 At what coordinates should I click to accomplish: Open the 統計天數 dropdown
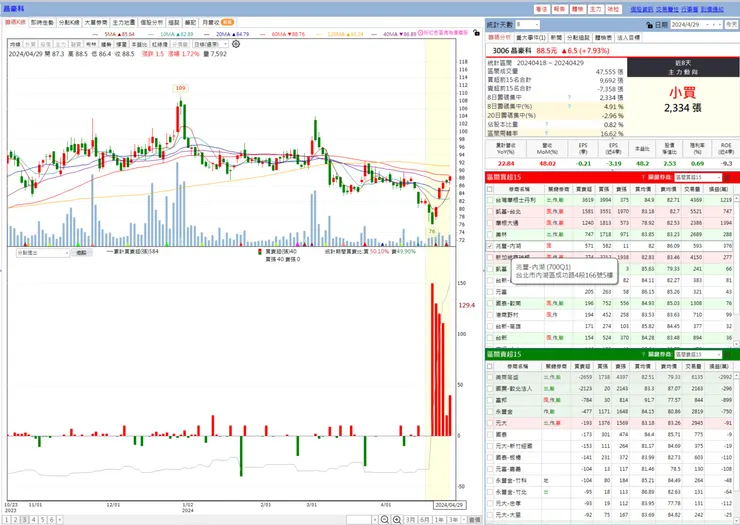[527, 25]
